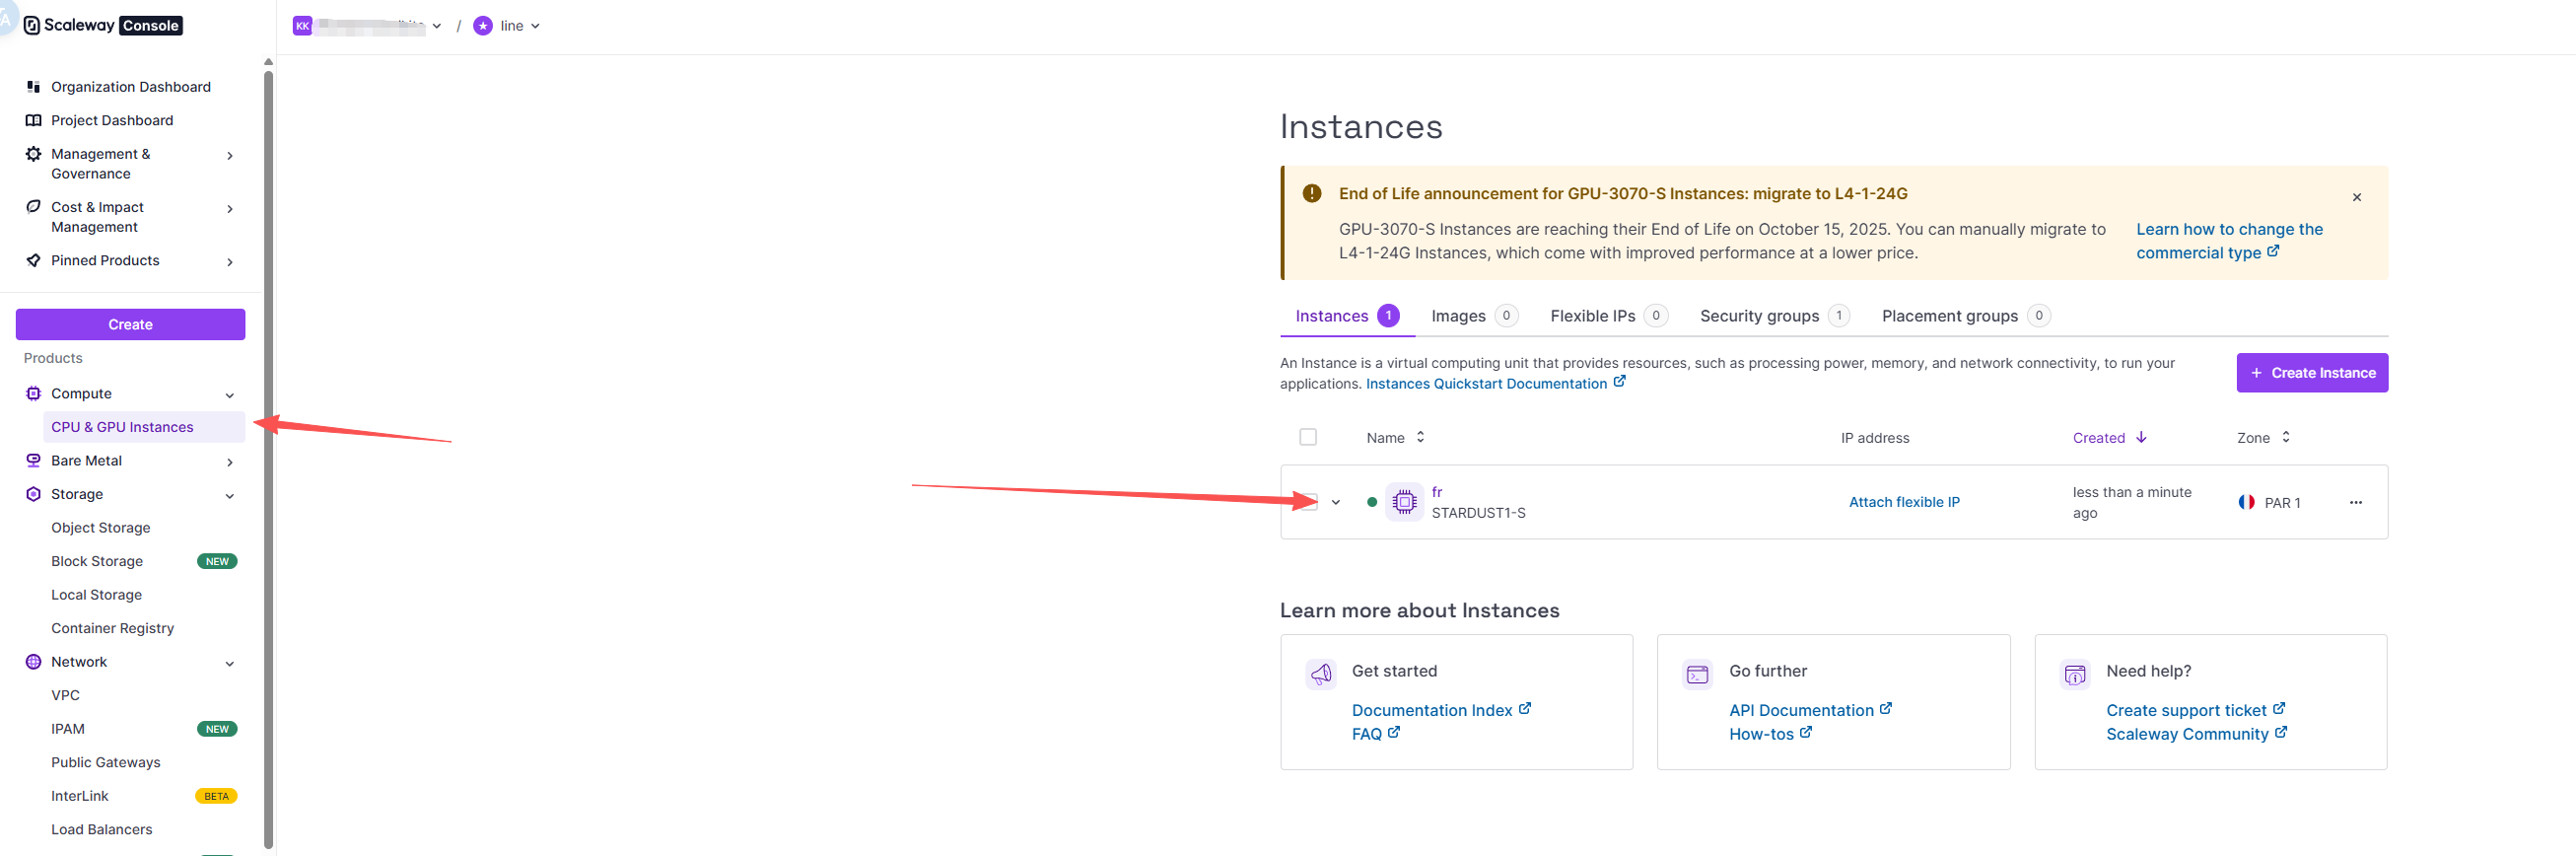Open Learn how to change the commercial type link
Image resolution: width=2576 pixels, height=856 pixels.
(2229, 241)
